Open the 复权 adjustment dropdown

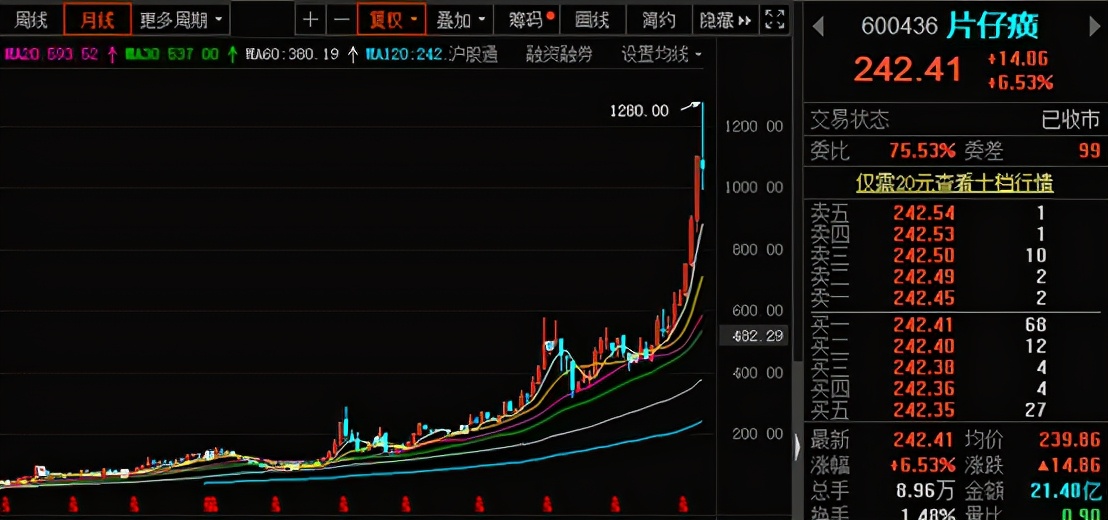pos(391,20)
